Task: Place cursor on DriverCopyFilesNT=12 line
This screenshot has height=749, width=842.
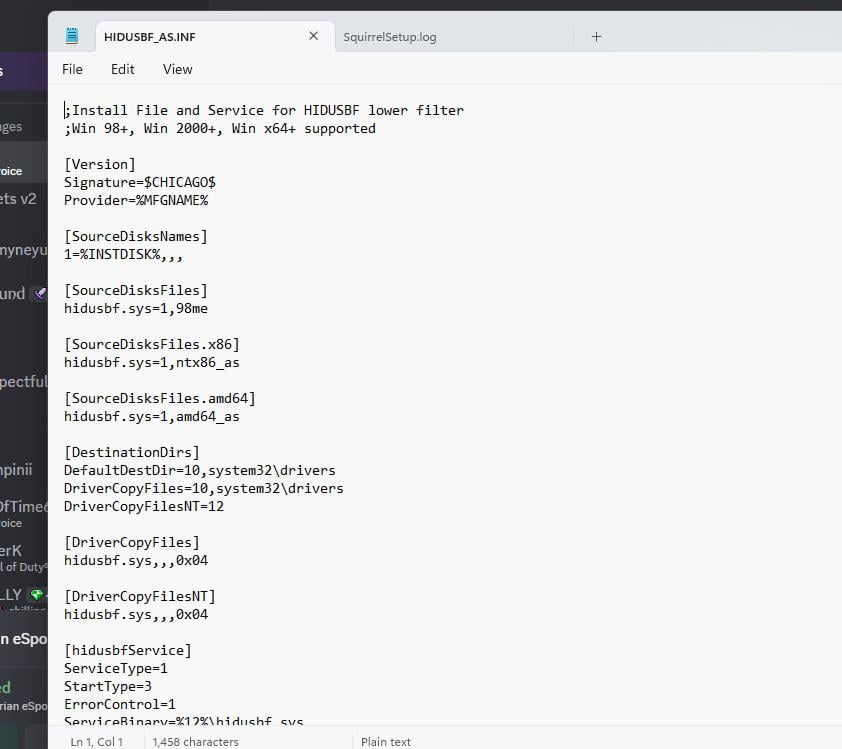Action: [144, 506]
